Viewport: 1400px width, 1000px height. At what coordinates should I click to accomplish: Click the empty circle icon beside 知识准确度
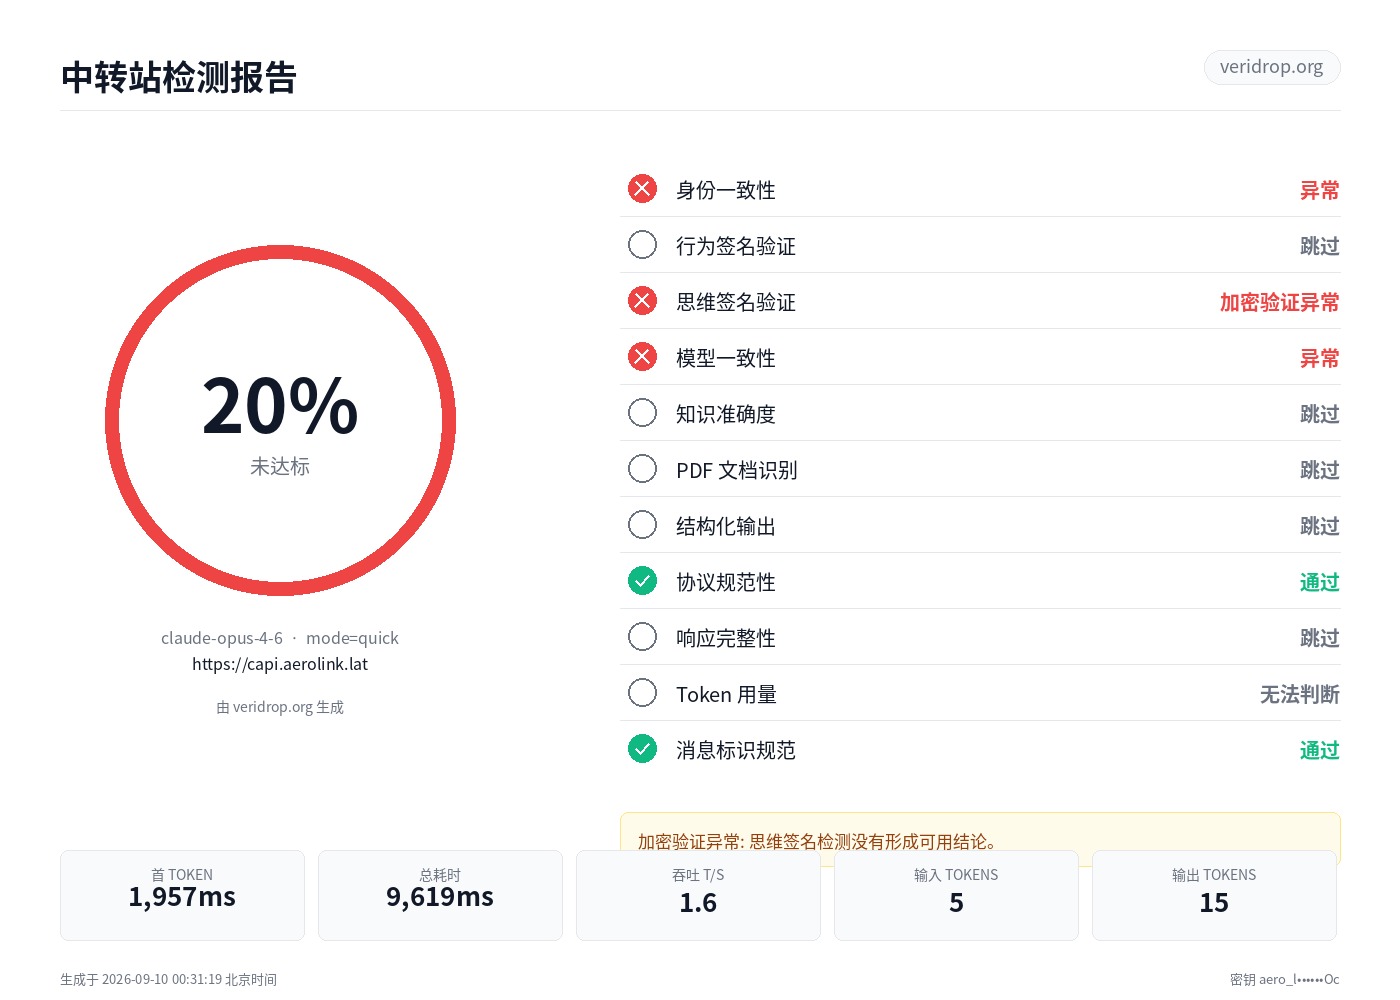coord(642,413)
